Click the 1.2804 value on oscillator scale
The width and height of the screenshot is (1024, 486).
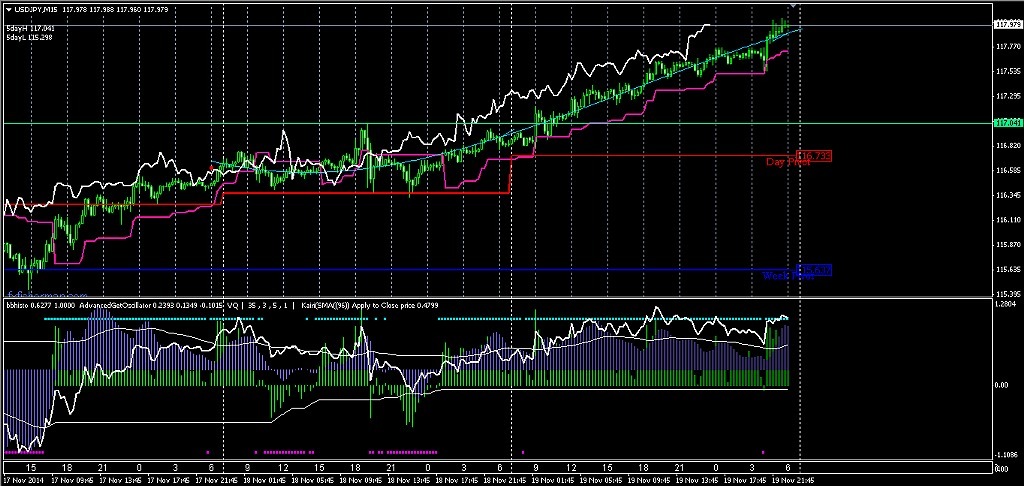(1008, 305)
